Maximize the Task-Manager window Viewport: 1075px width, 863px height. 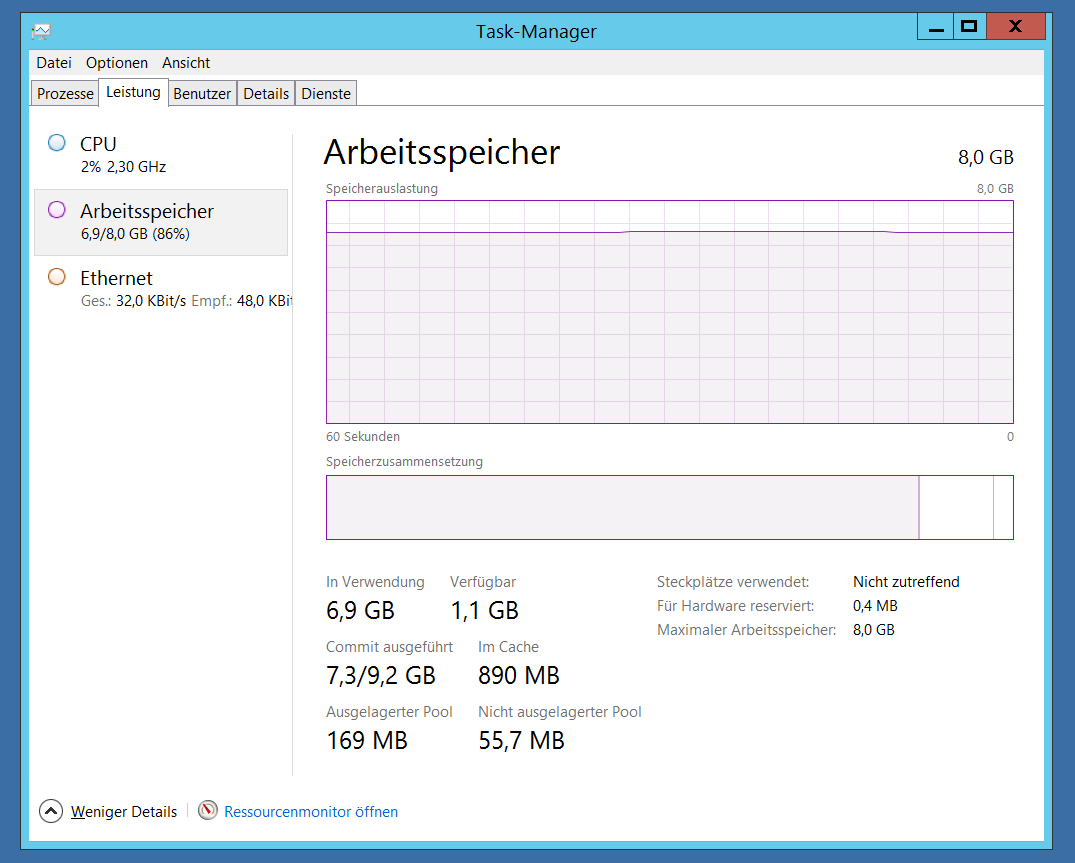[969, 27]
